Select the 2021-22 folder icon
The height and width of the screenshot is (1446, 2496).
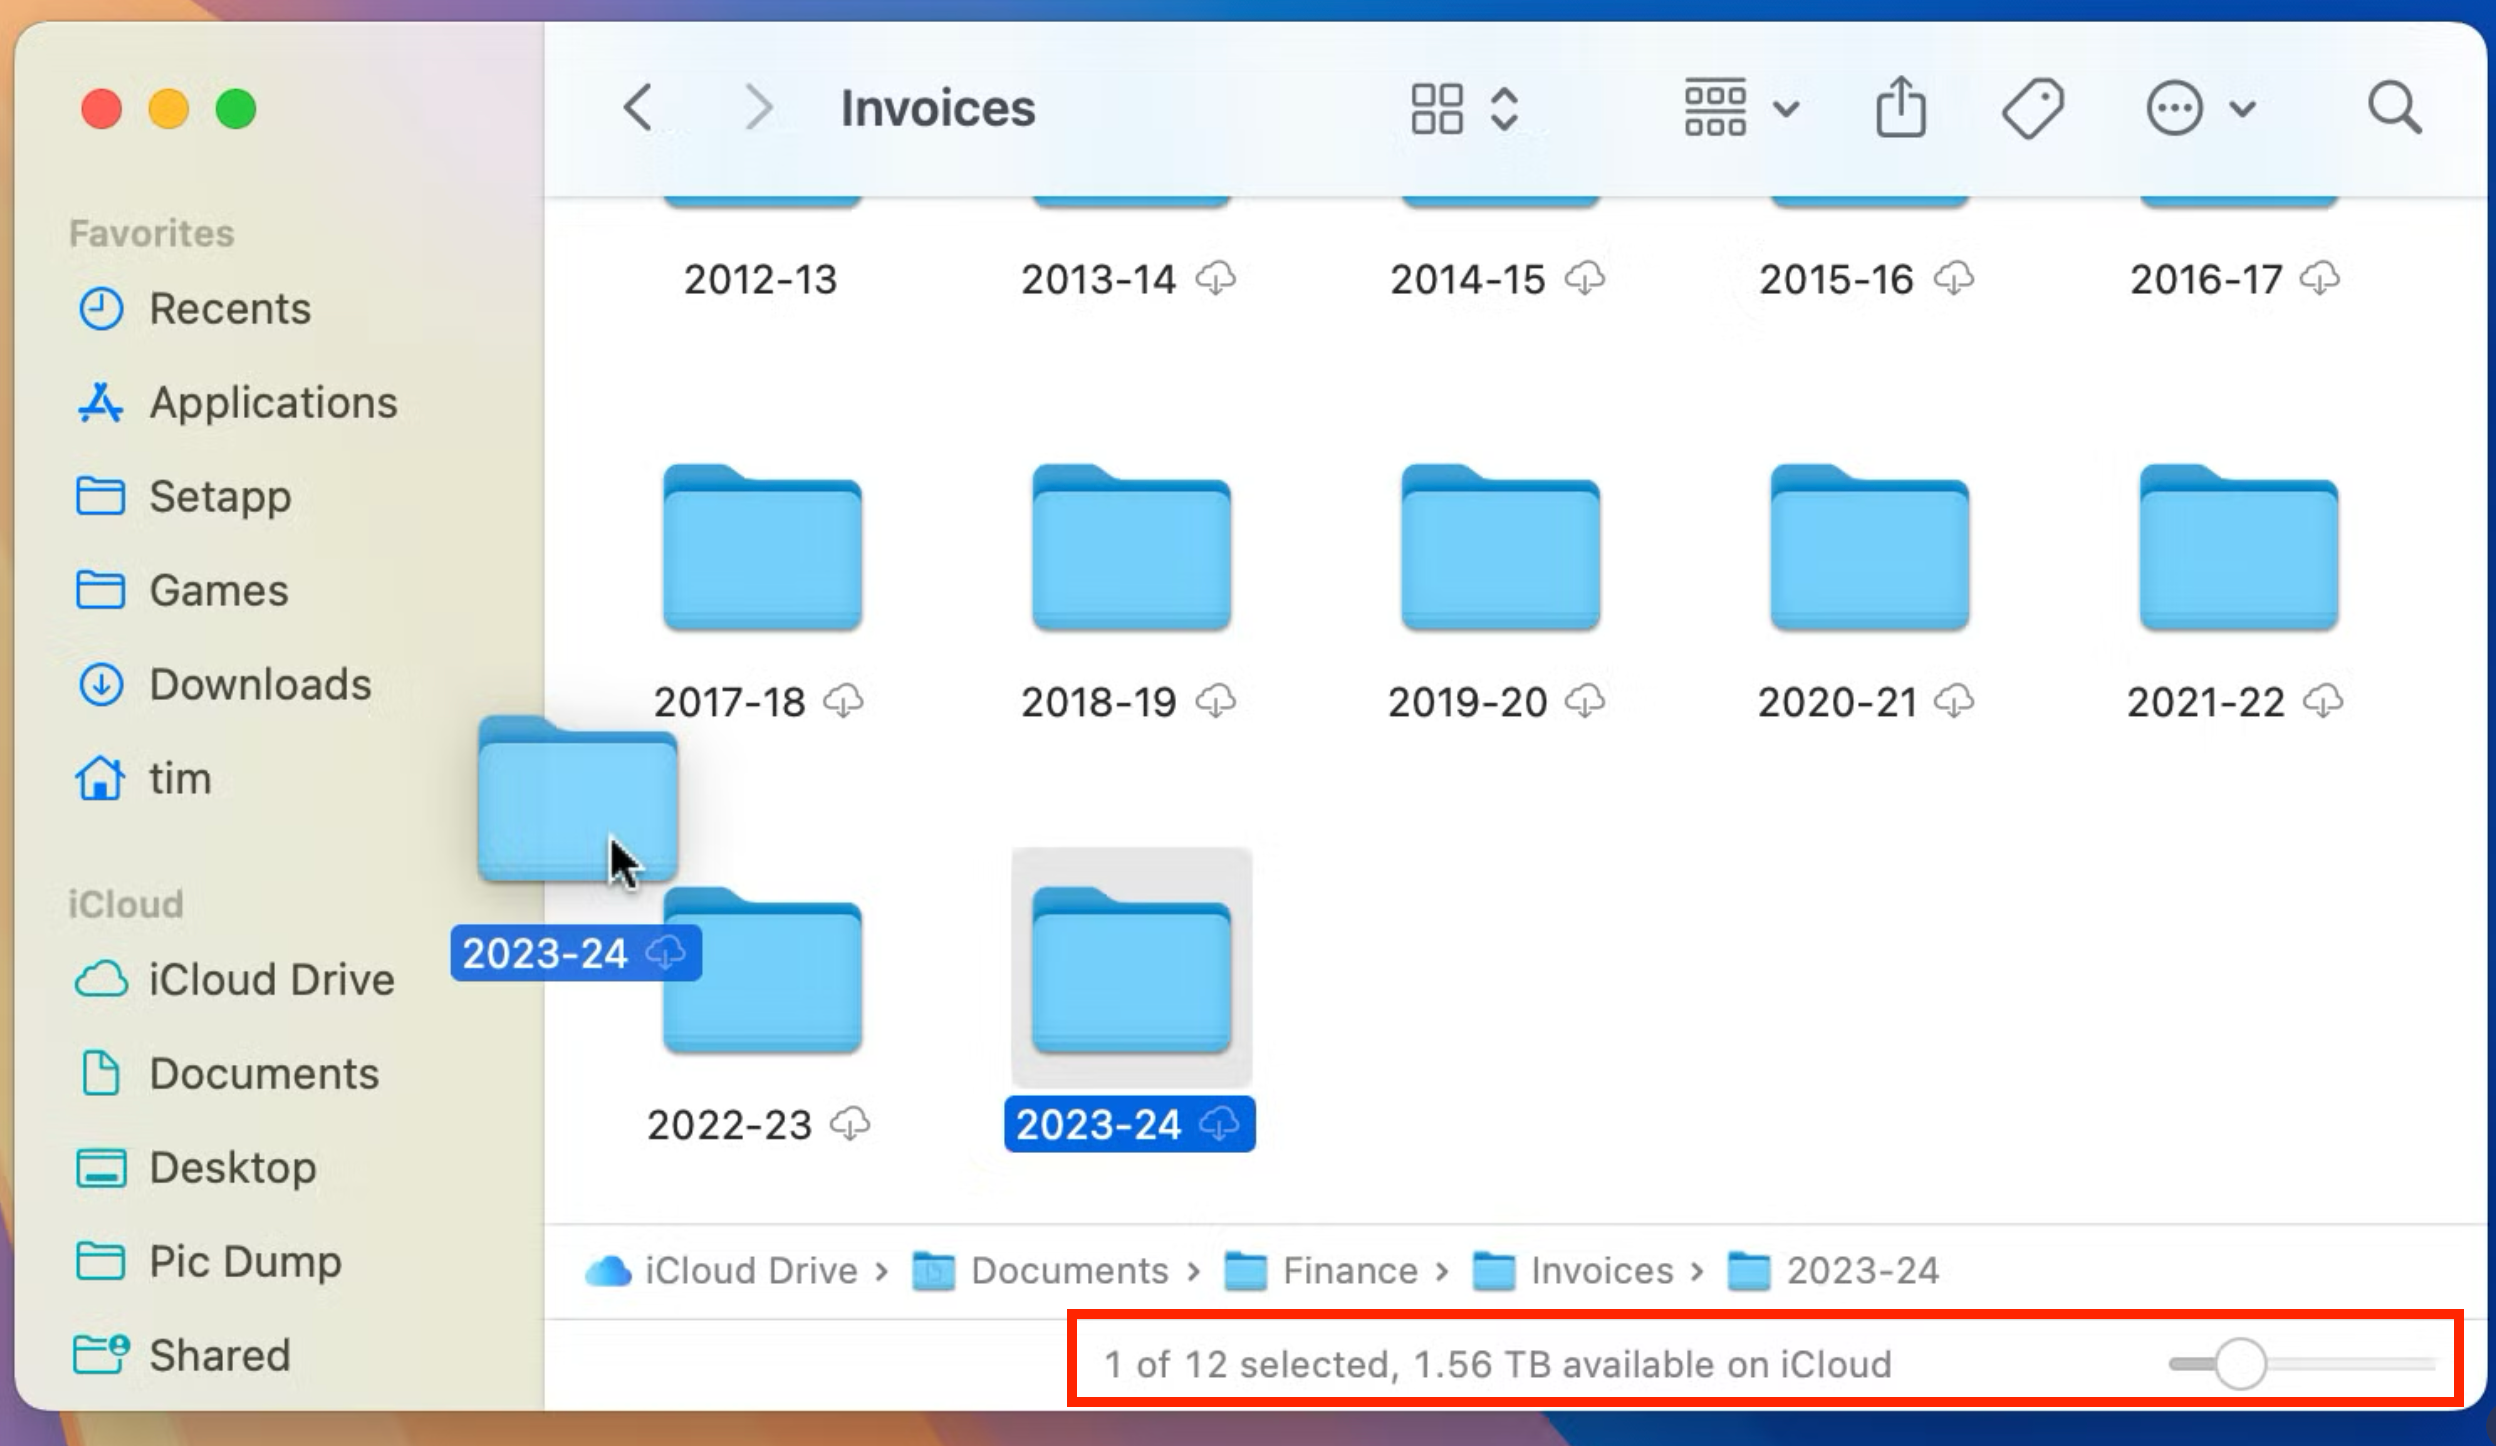pyautogui.click(x=2238, y=547)
